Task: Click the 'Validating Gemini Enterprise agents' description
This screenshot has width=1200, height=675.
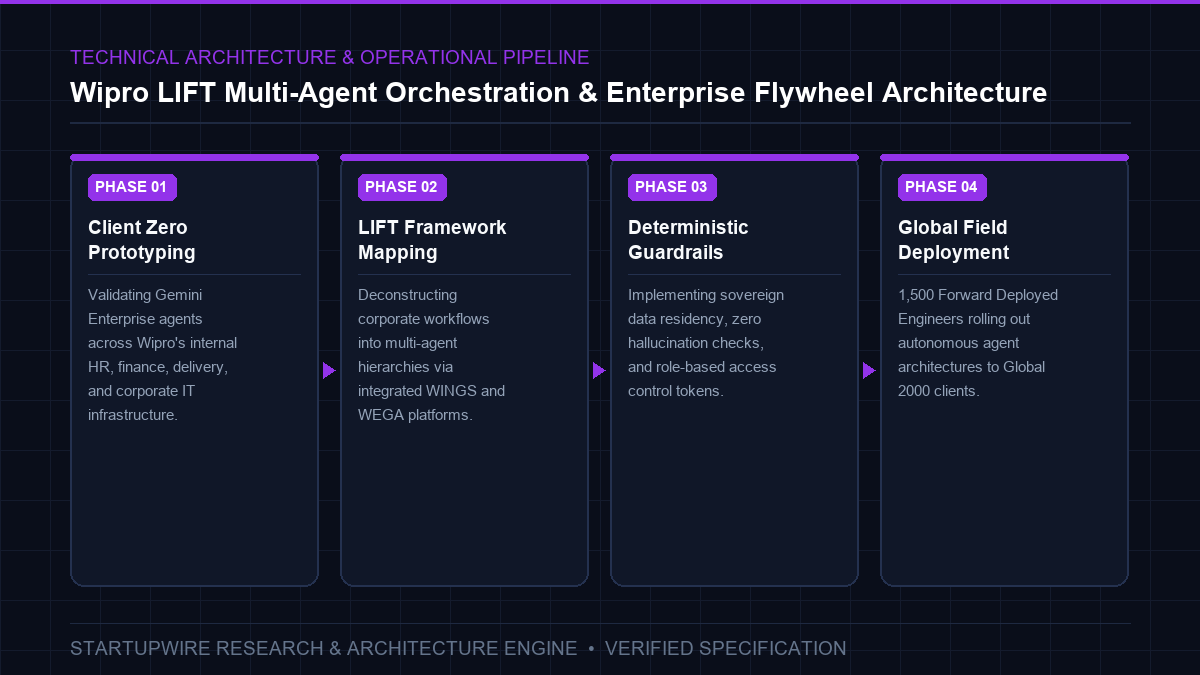Action: click(x=163, y=355)
